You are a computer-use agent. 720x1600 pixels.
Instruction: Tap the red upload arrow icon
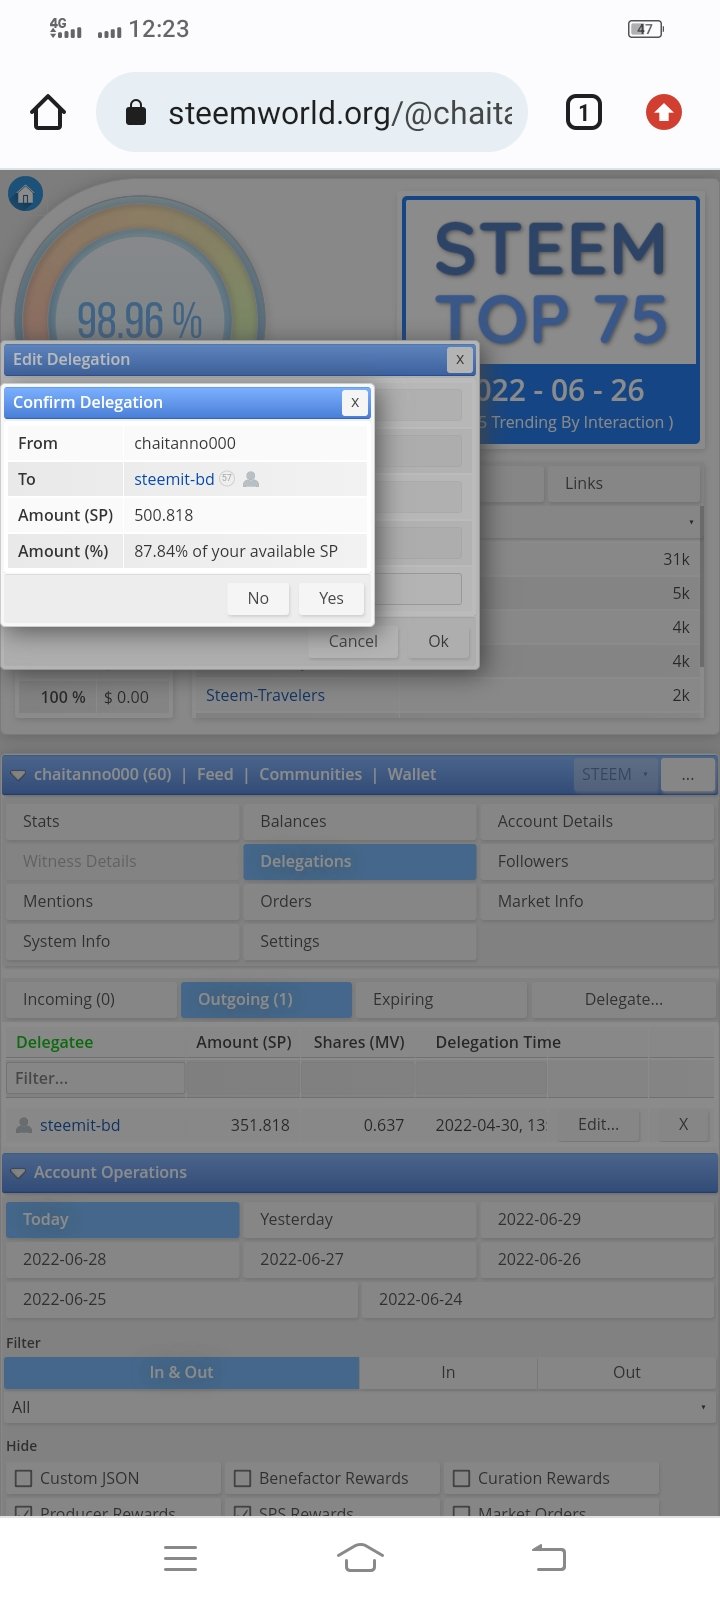tap(664, 112)
